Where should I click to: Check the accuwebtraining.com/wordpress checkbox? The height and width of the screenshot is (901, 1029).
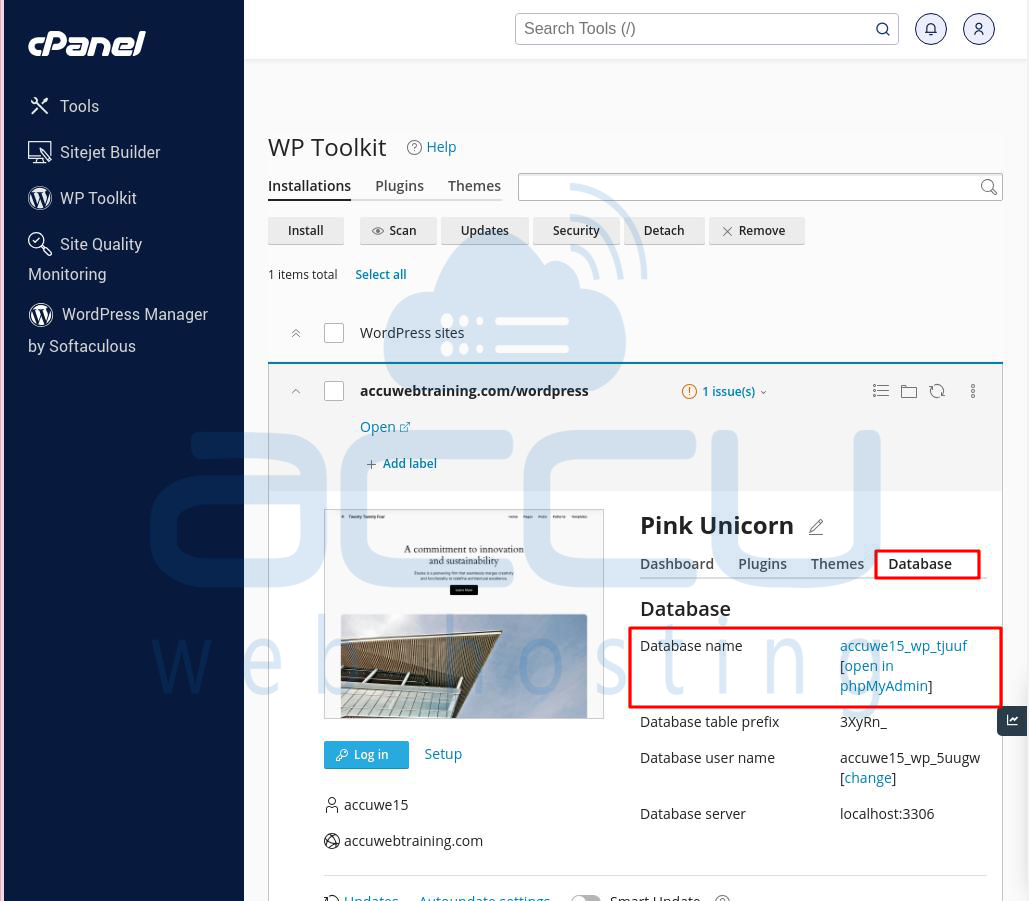[334, 391]
